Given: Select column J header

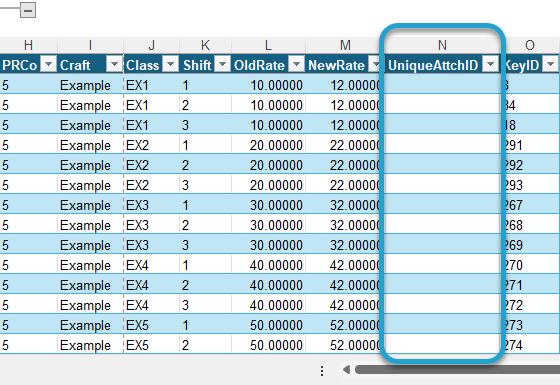Looking at the screenshot, I should (151, 45).
